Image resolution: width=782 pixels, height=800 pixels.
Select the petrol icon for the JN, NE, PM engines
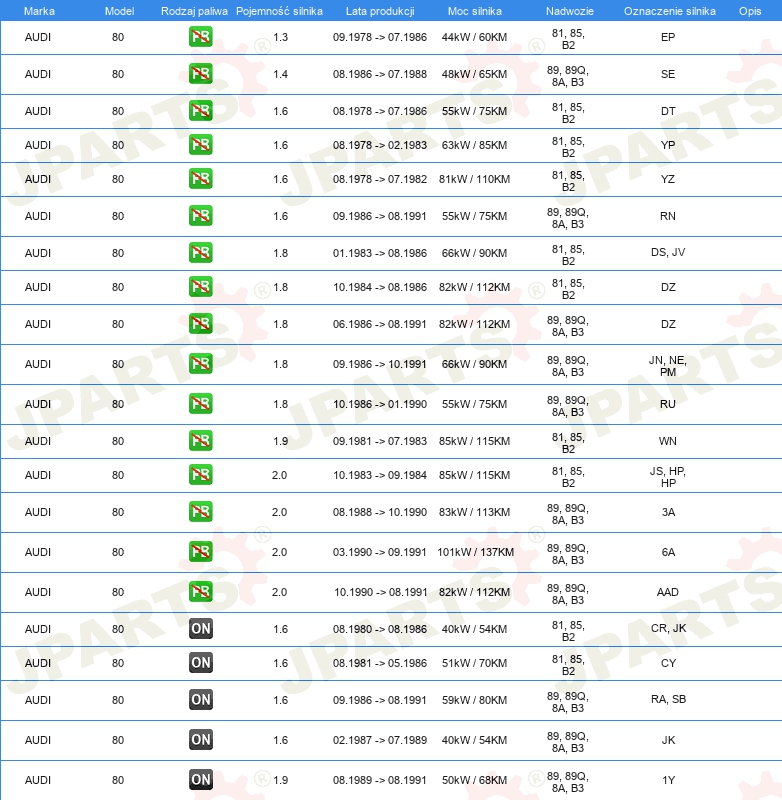[x=200, y=364]
